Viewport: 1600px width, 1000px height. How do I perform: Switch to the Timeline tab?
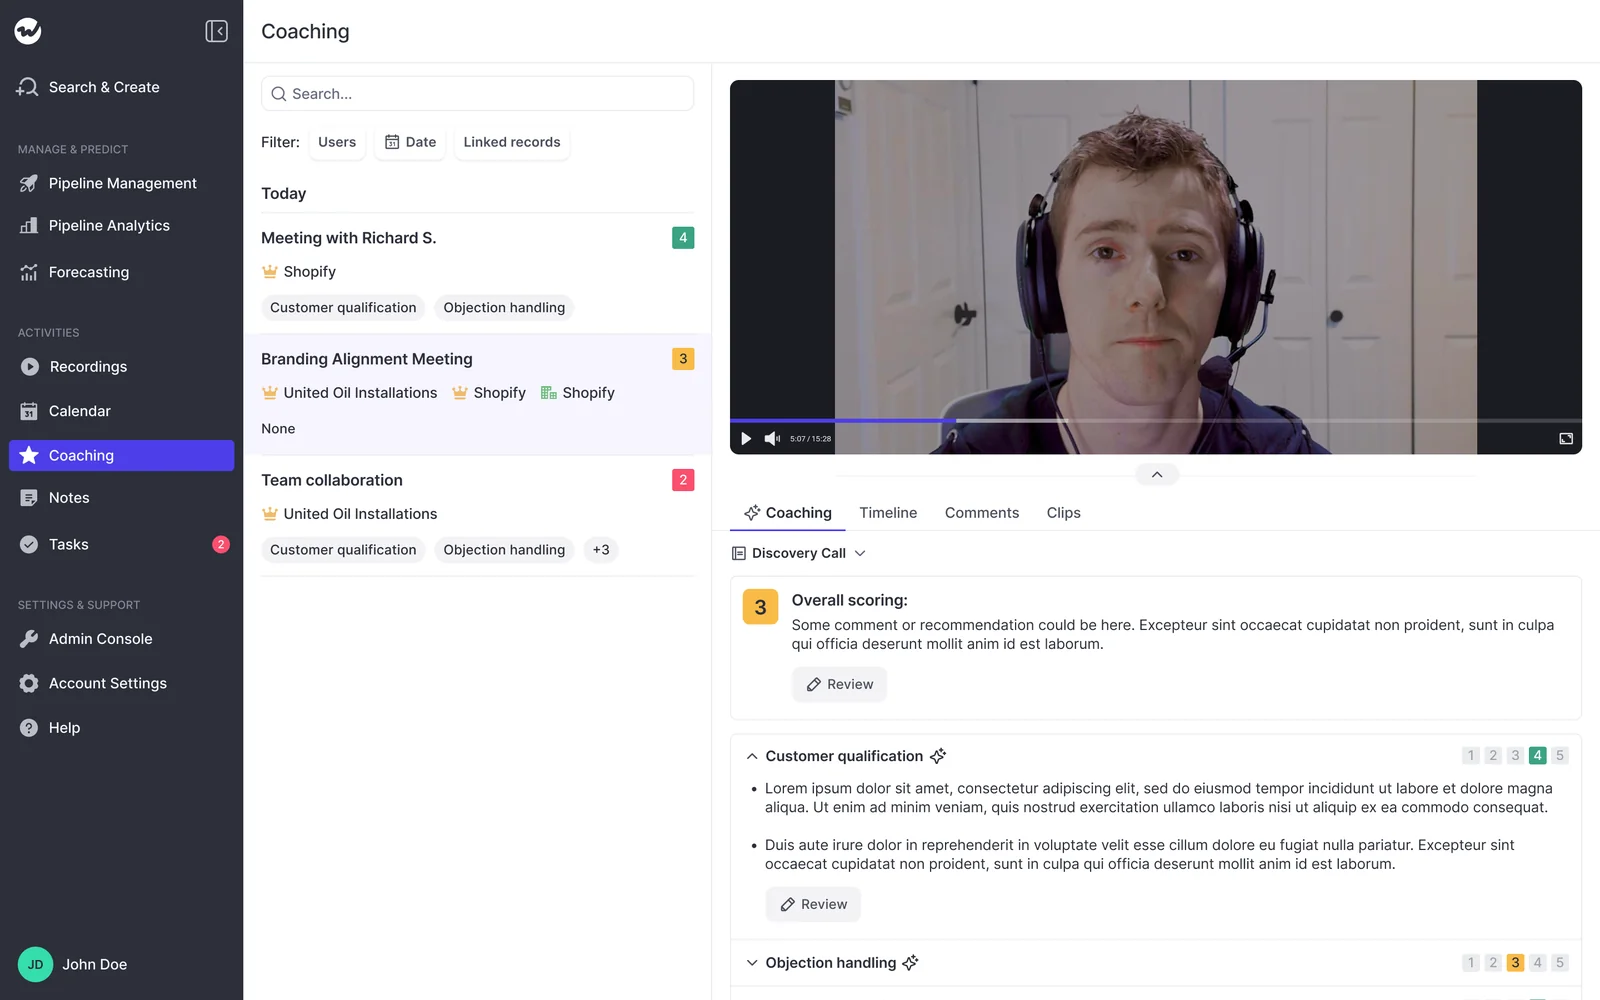pos(888,513)
